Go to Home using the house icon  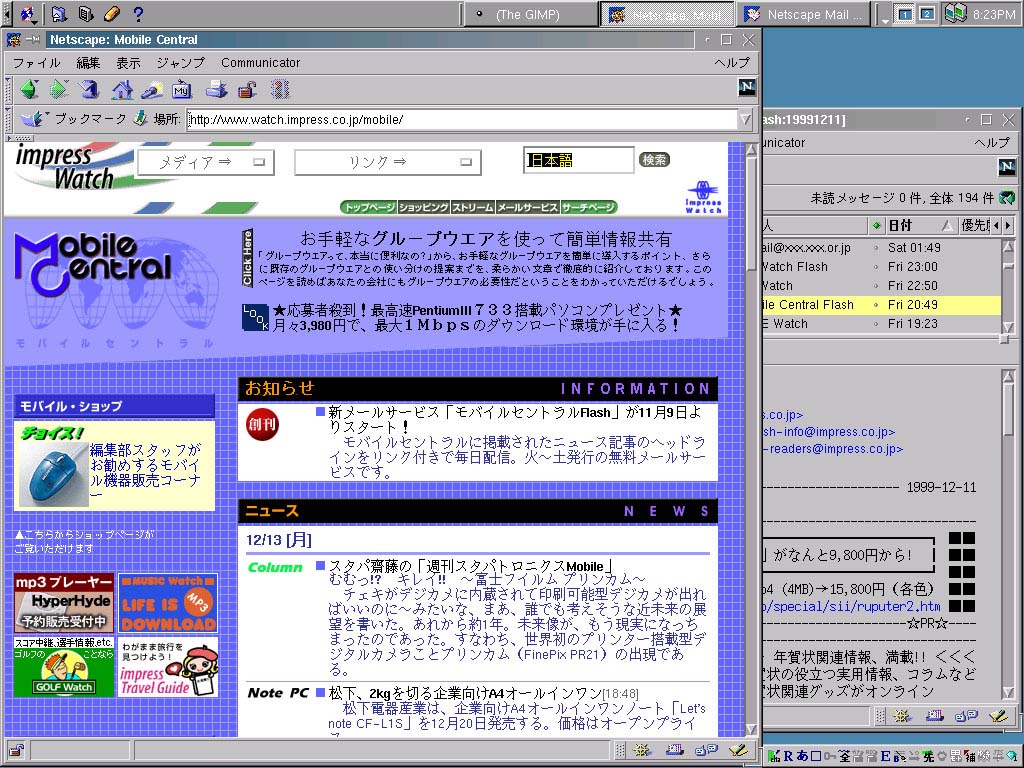click(122, 90)
